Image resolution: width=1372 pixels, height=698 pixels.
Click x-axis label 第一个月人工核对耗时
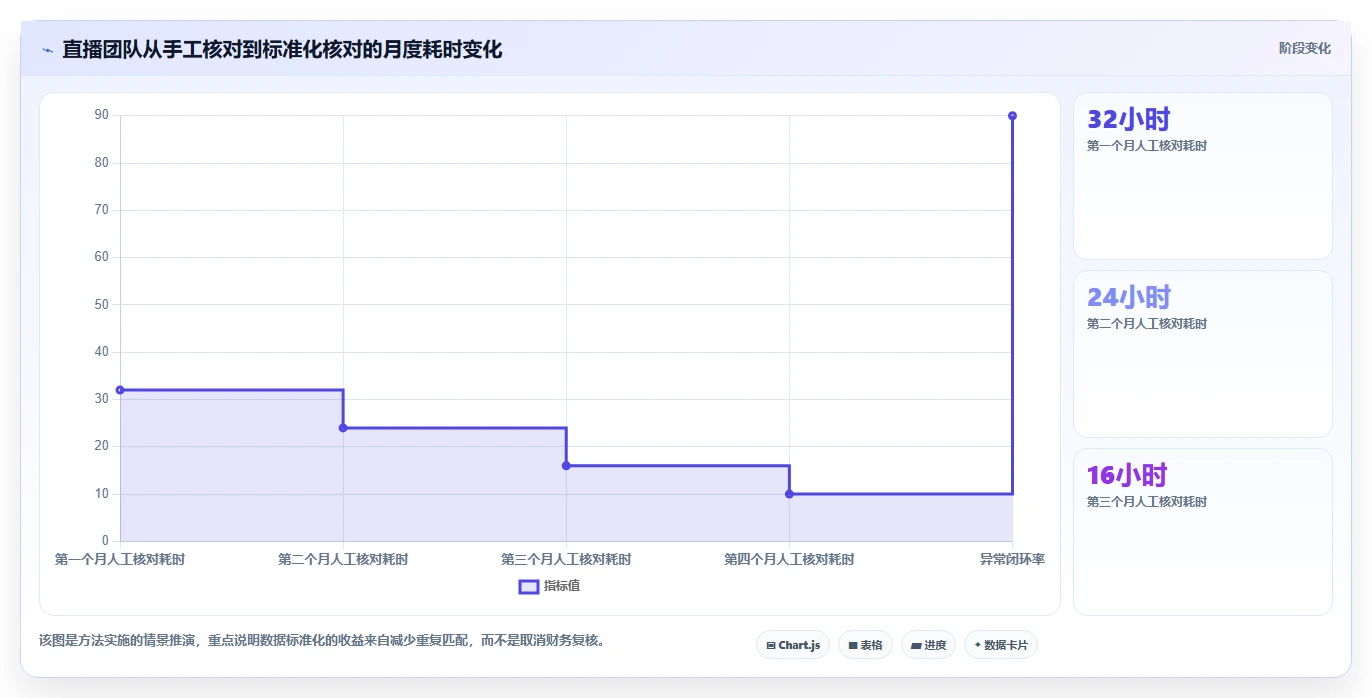click(120, 560)
